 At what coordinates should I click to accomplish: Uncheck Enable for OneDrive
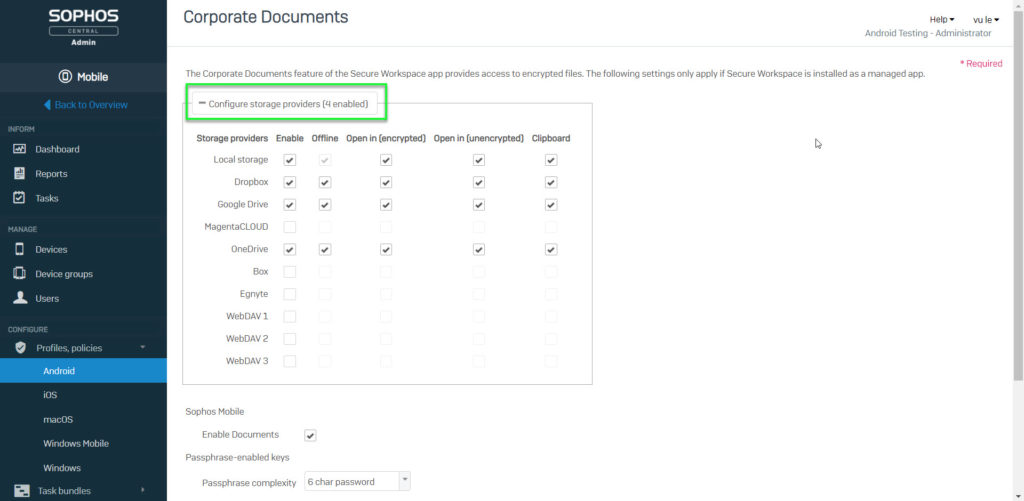click(290, 250)
